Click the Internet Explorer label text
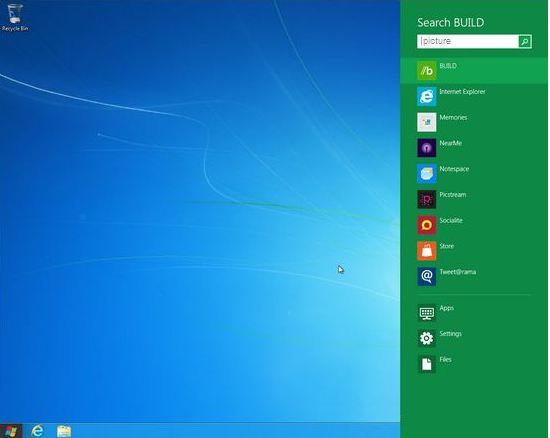Viewport: 550px width, 438px height. (x=462, y=92)
